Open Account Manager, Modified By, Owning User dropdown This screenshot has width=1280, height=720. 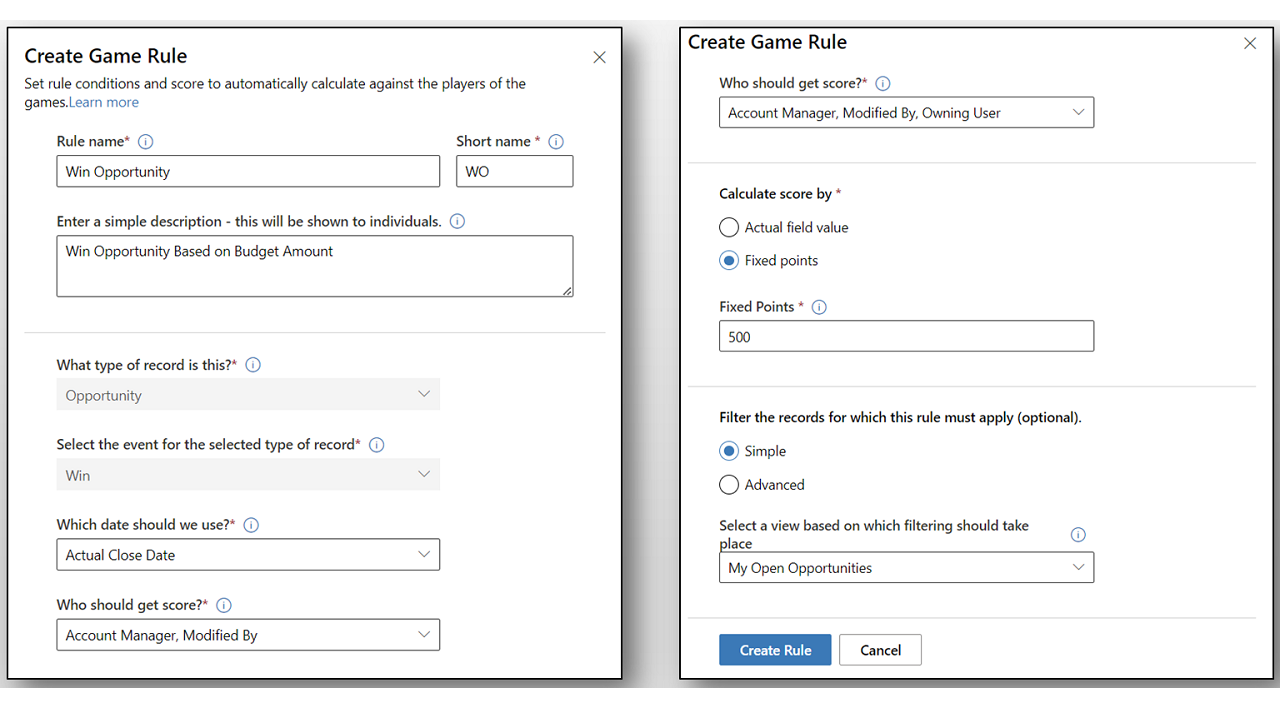point(906,112)
